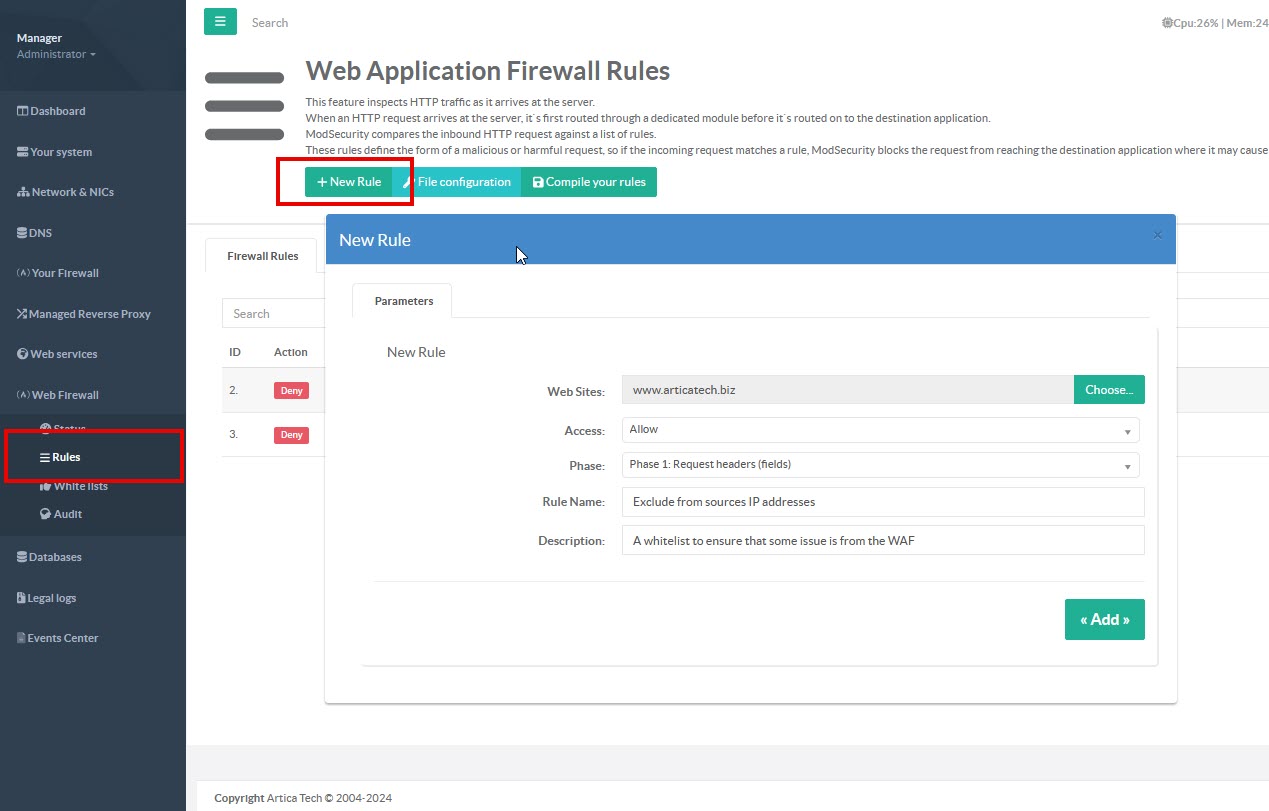This screenshot has width=1269, height=811.
Task: Click Compile your rules button
Action: [589, 182]
